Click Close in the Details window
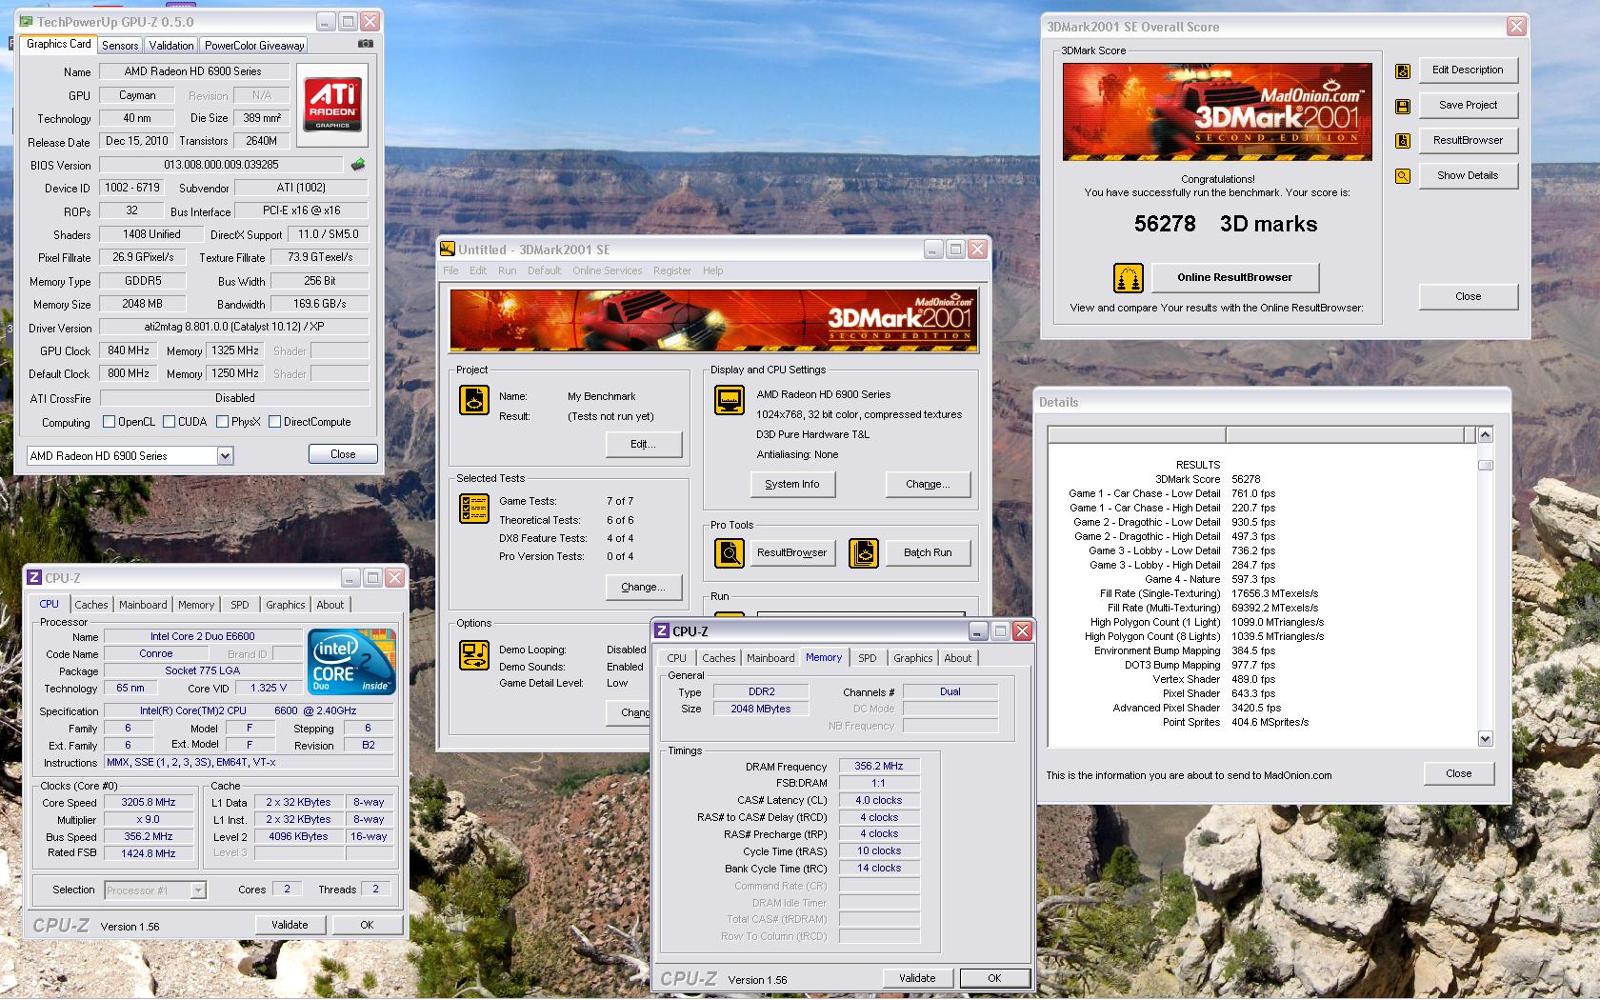This screenshot has height=1000, width=1600. coord(1458,773)
